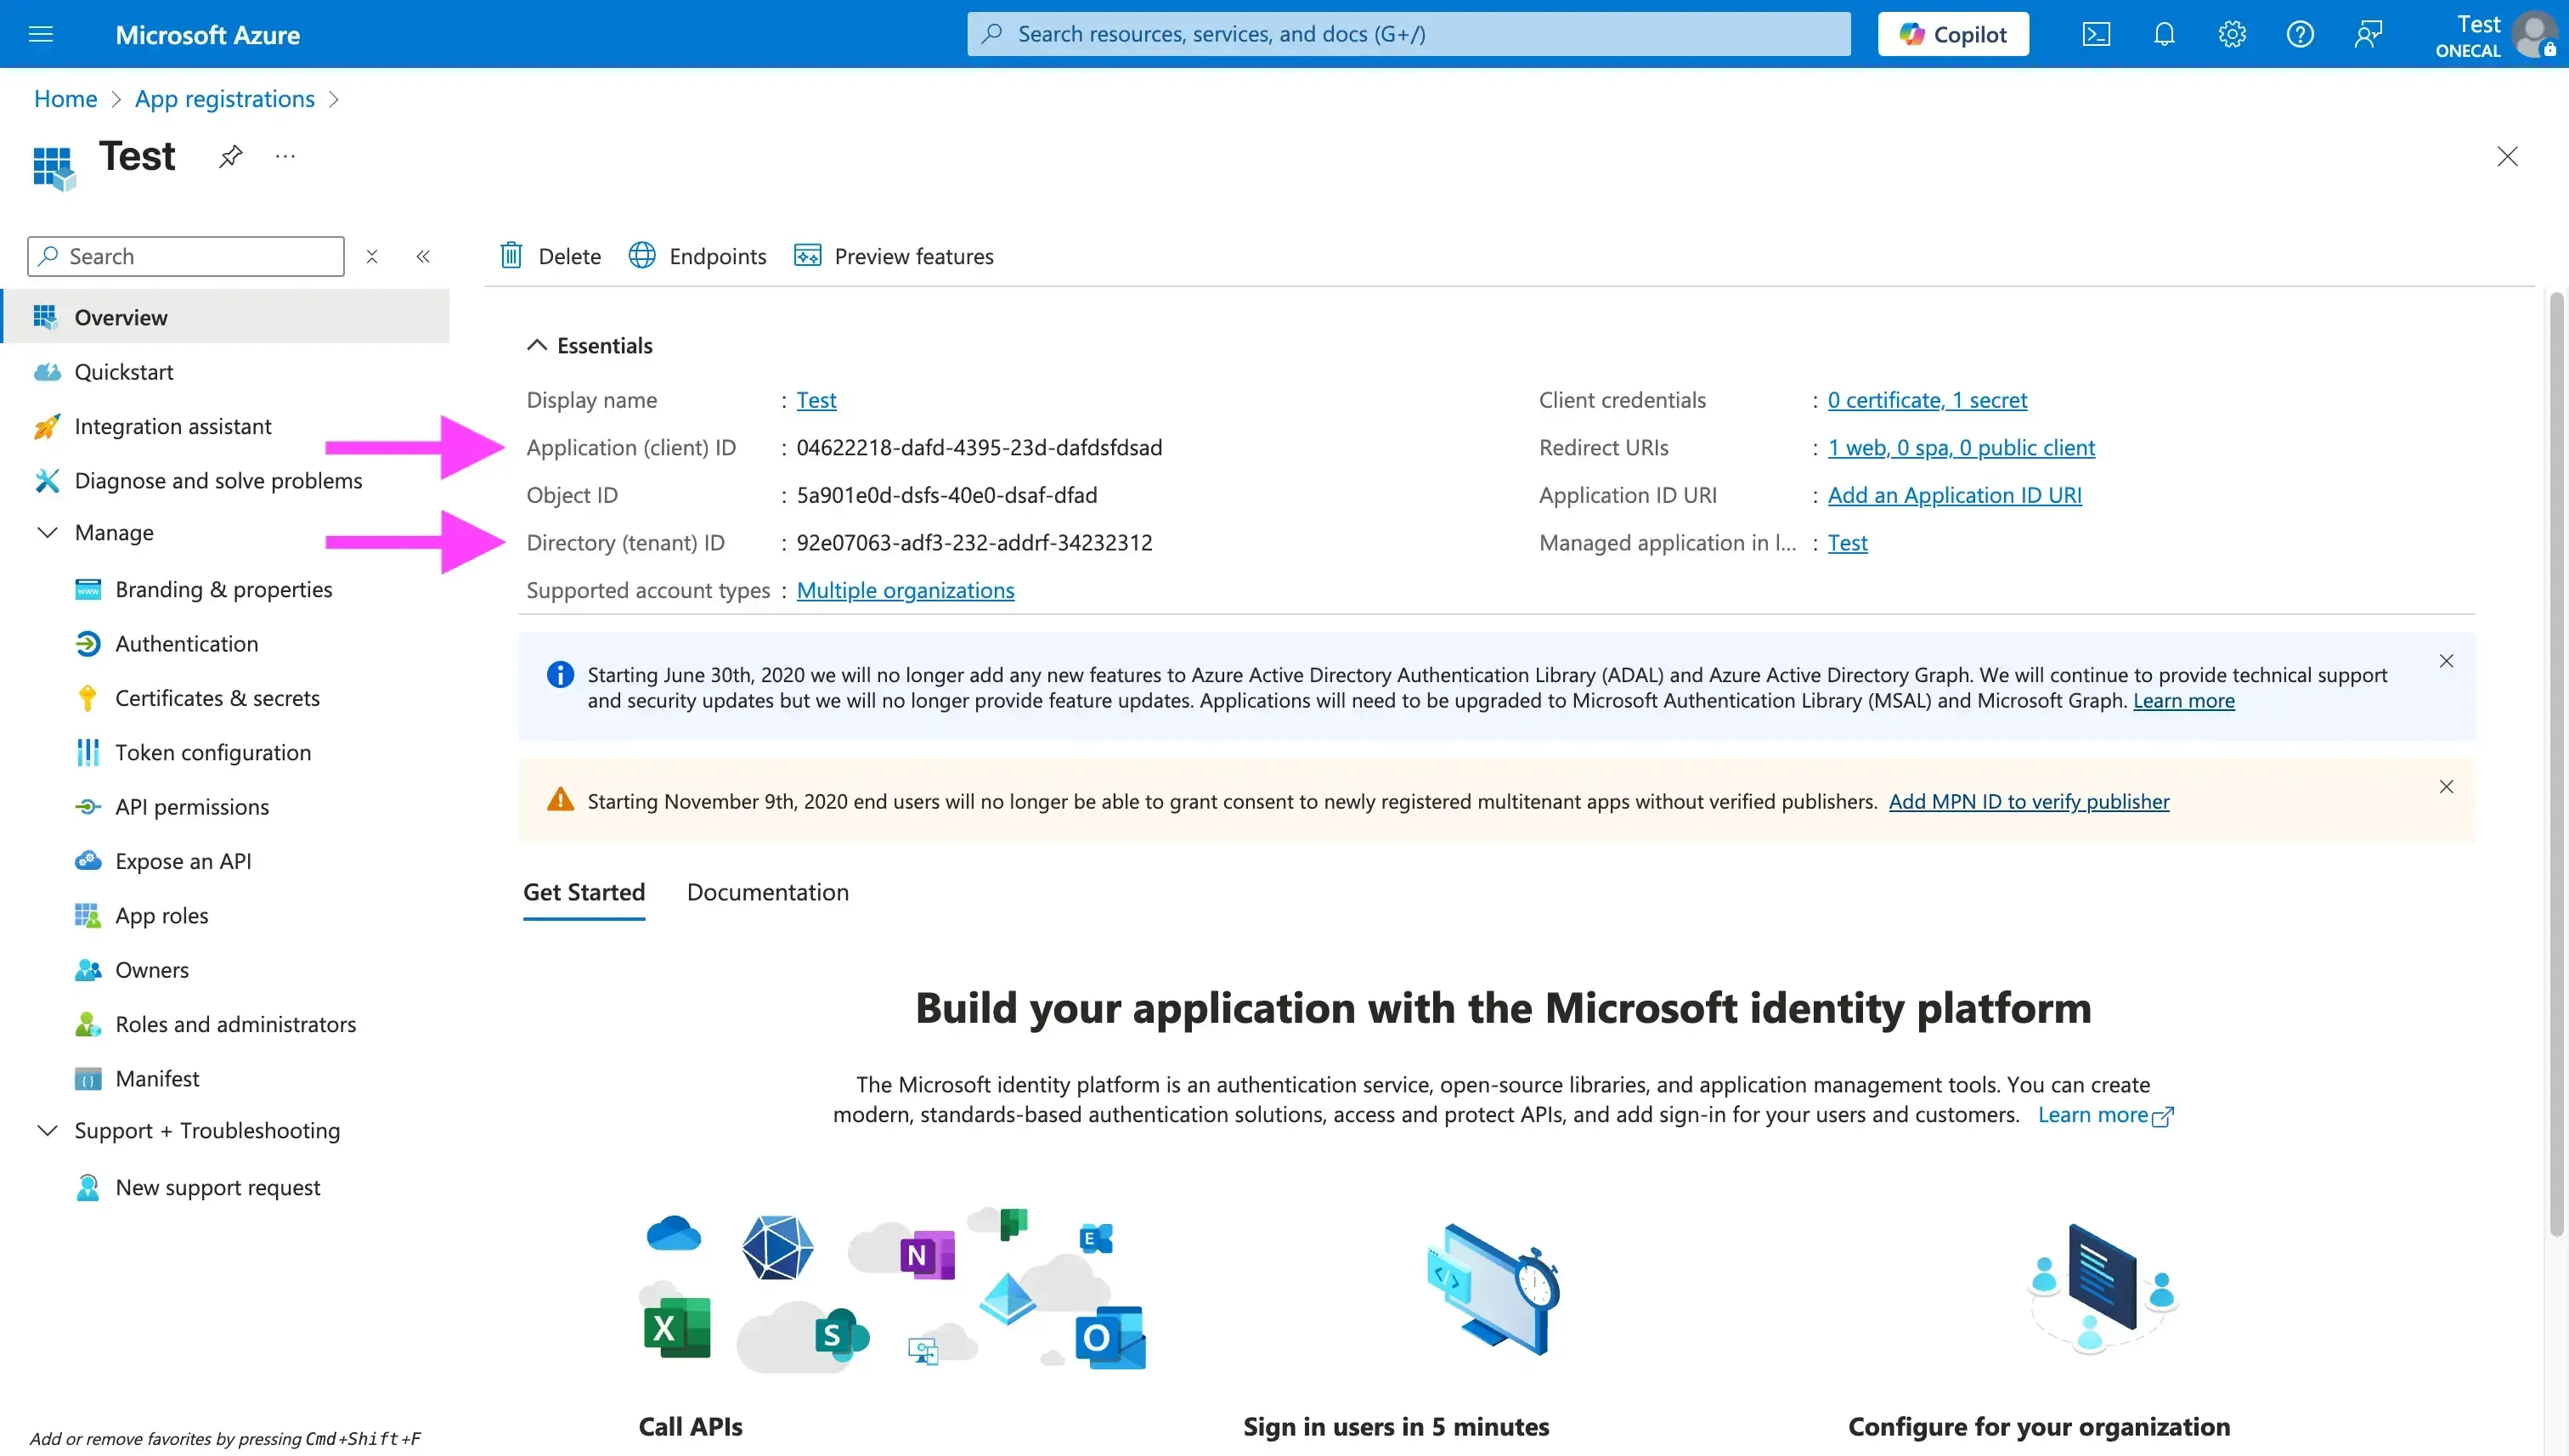This screenshot has width=2569, height=1456.
Task: Open Certificates & secrets with key icon
Action: [218, 698]
